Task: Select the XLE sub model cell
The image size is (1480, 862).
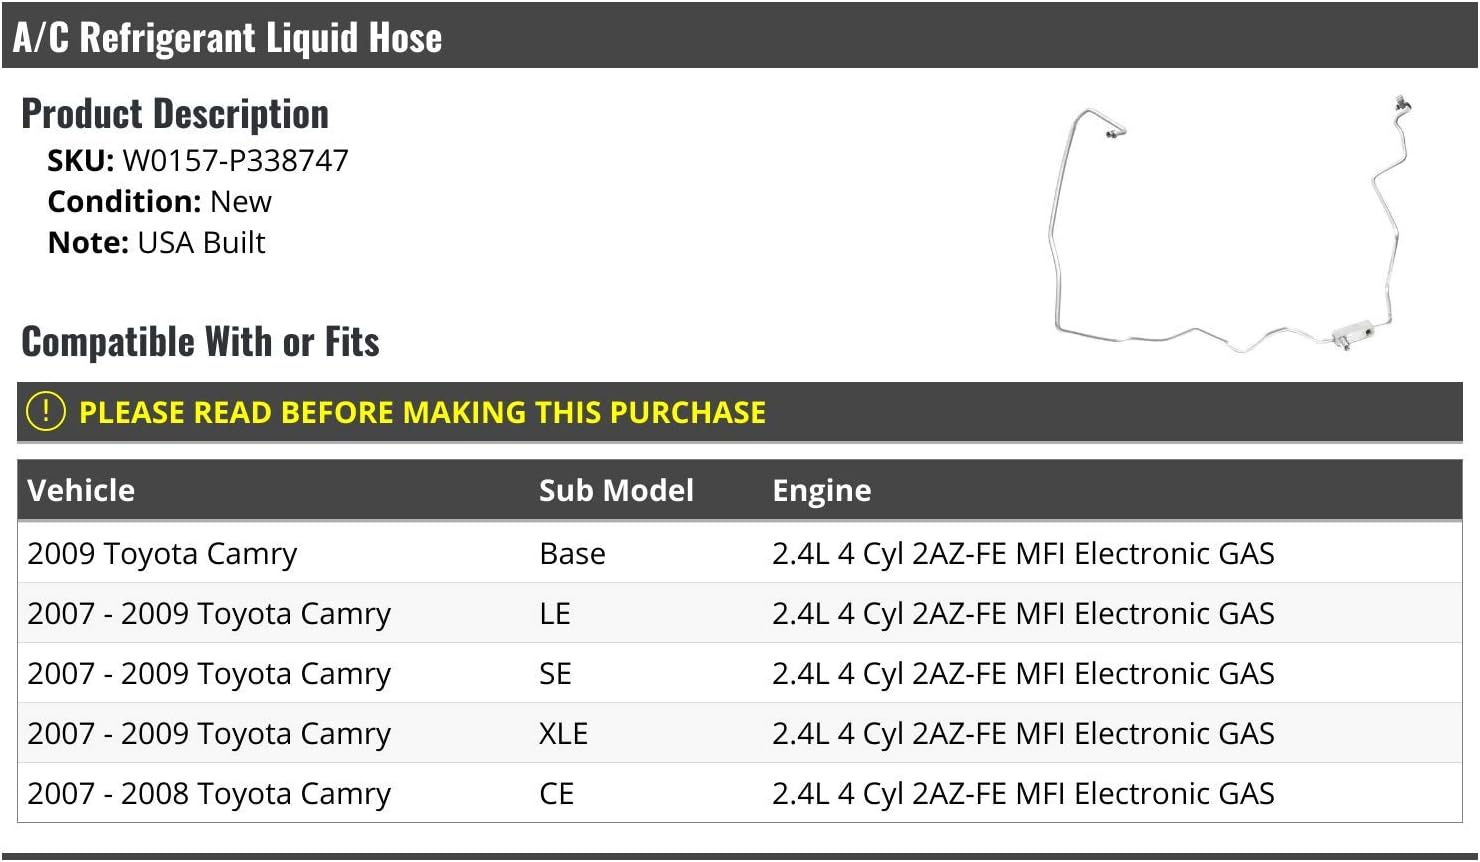Action: [x=563, y=733]
